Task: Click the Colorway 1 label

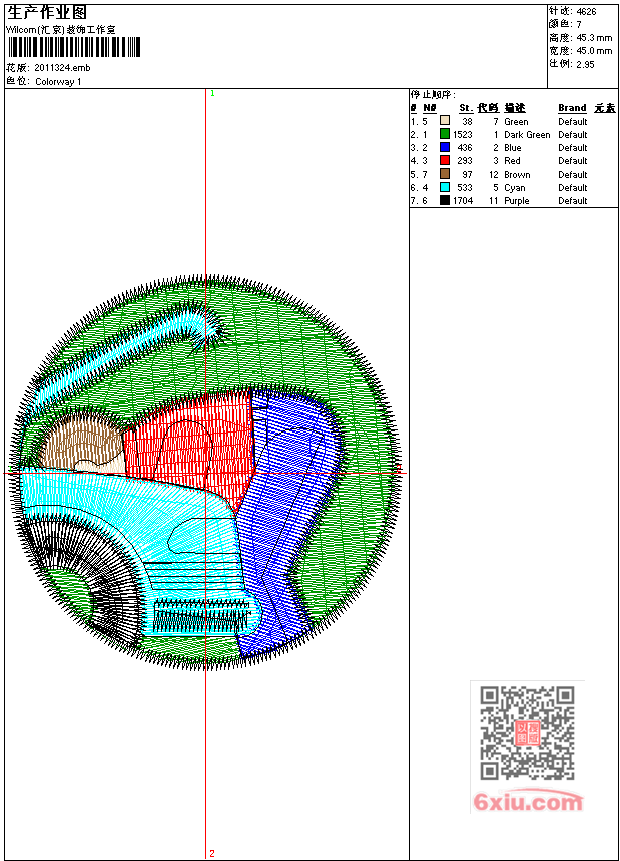Action: pos(58,82)
